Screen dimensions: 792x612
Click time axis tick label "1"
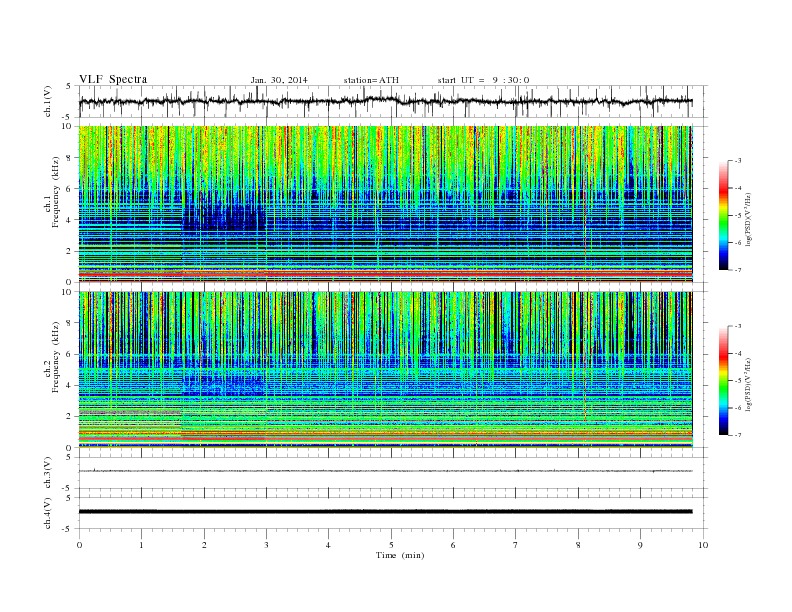[x=141, y=545]
